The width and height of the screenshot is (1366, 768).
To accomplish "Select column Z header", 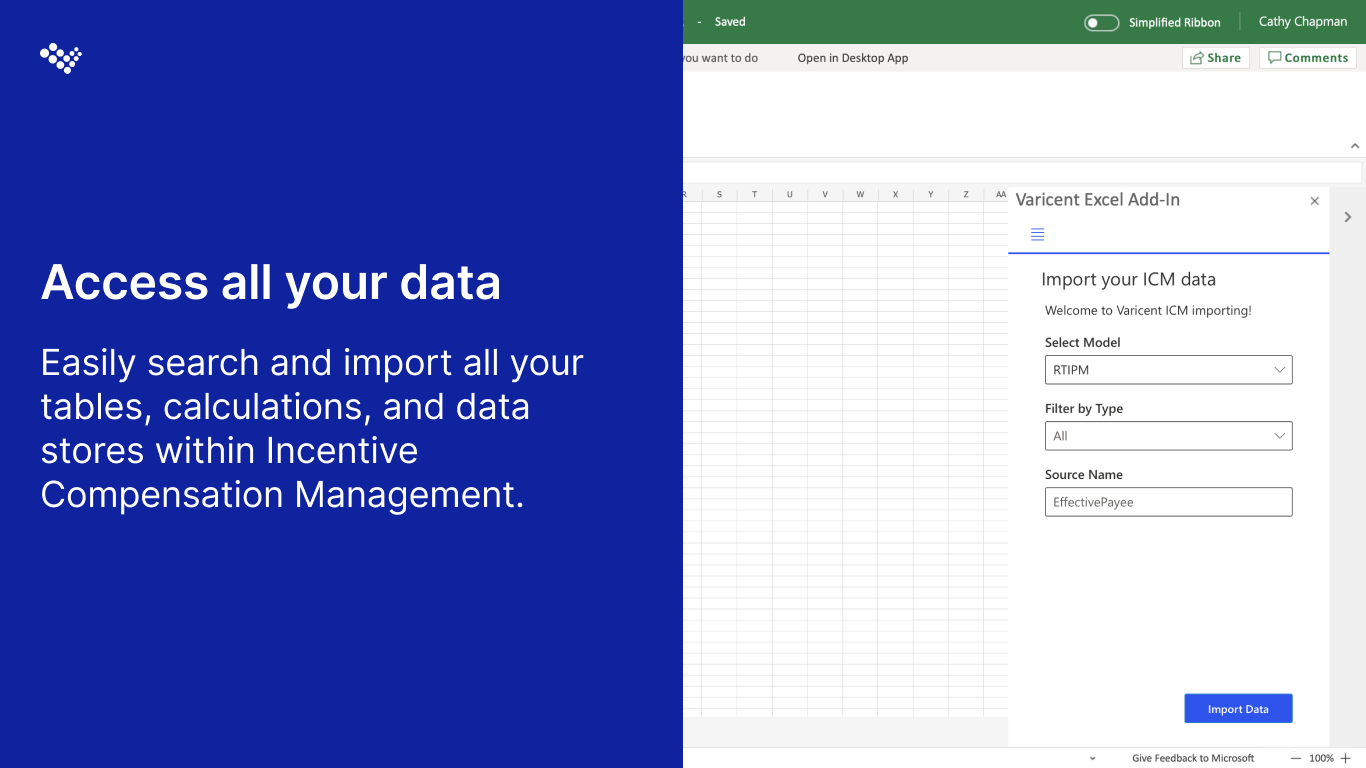I will point(965,194).
